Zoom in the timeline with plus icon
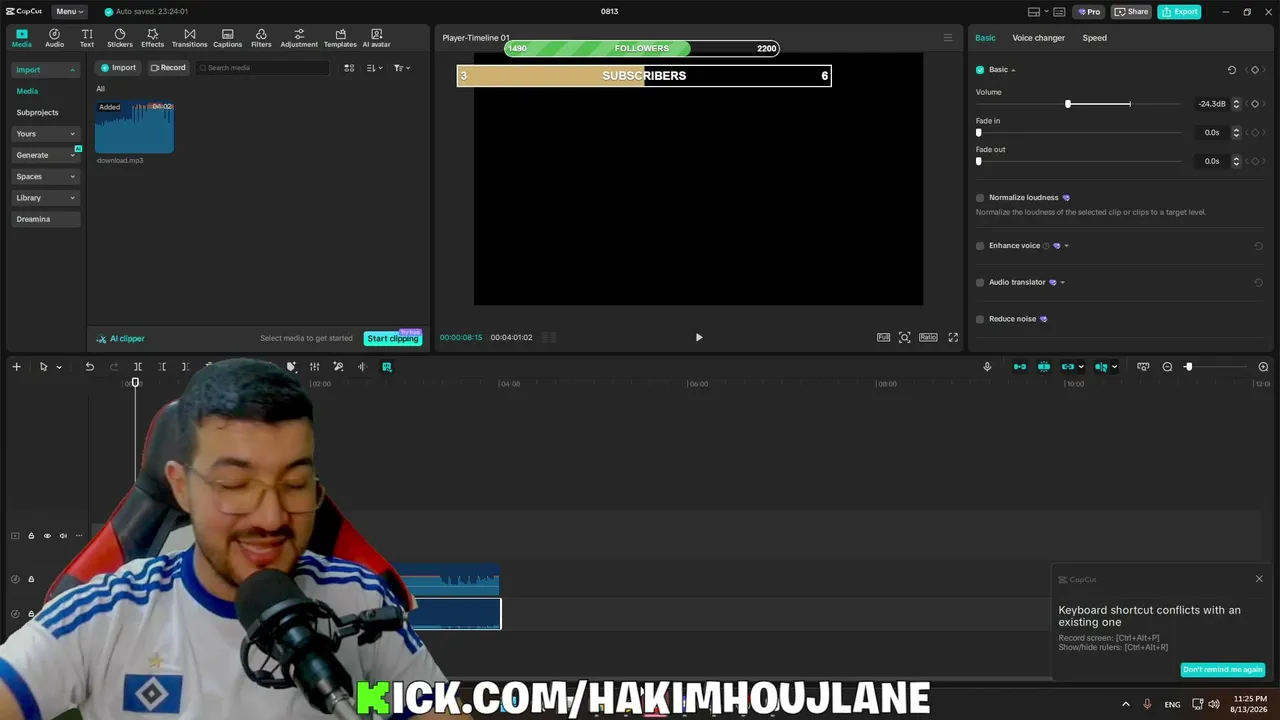Image resolution: width=1280 pixels, height=720 pixels. point(1263,367)
